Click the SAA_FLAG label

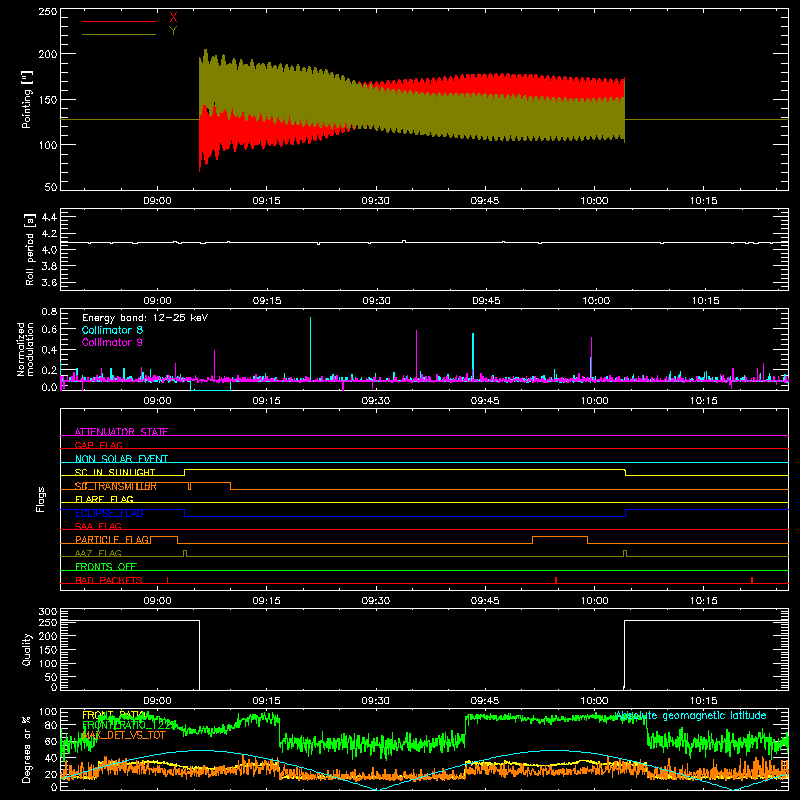[x=98, y=526]
